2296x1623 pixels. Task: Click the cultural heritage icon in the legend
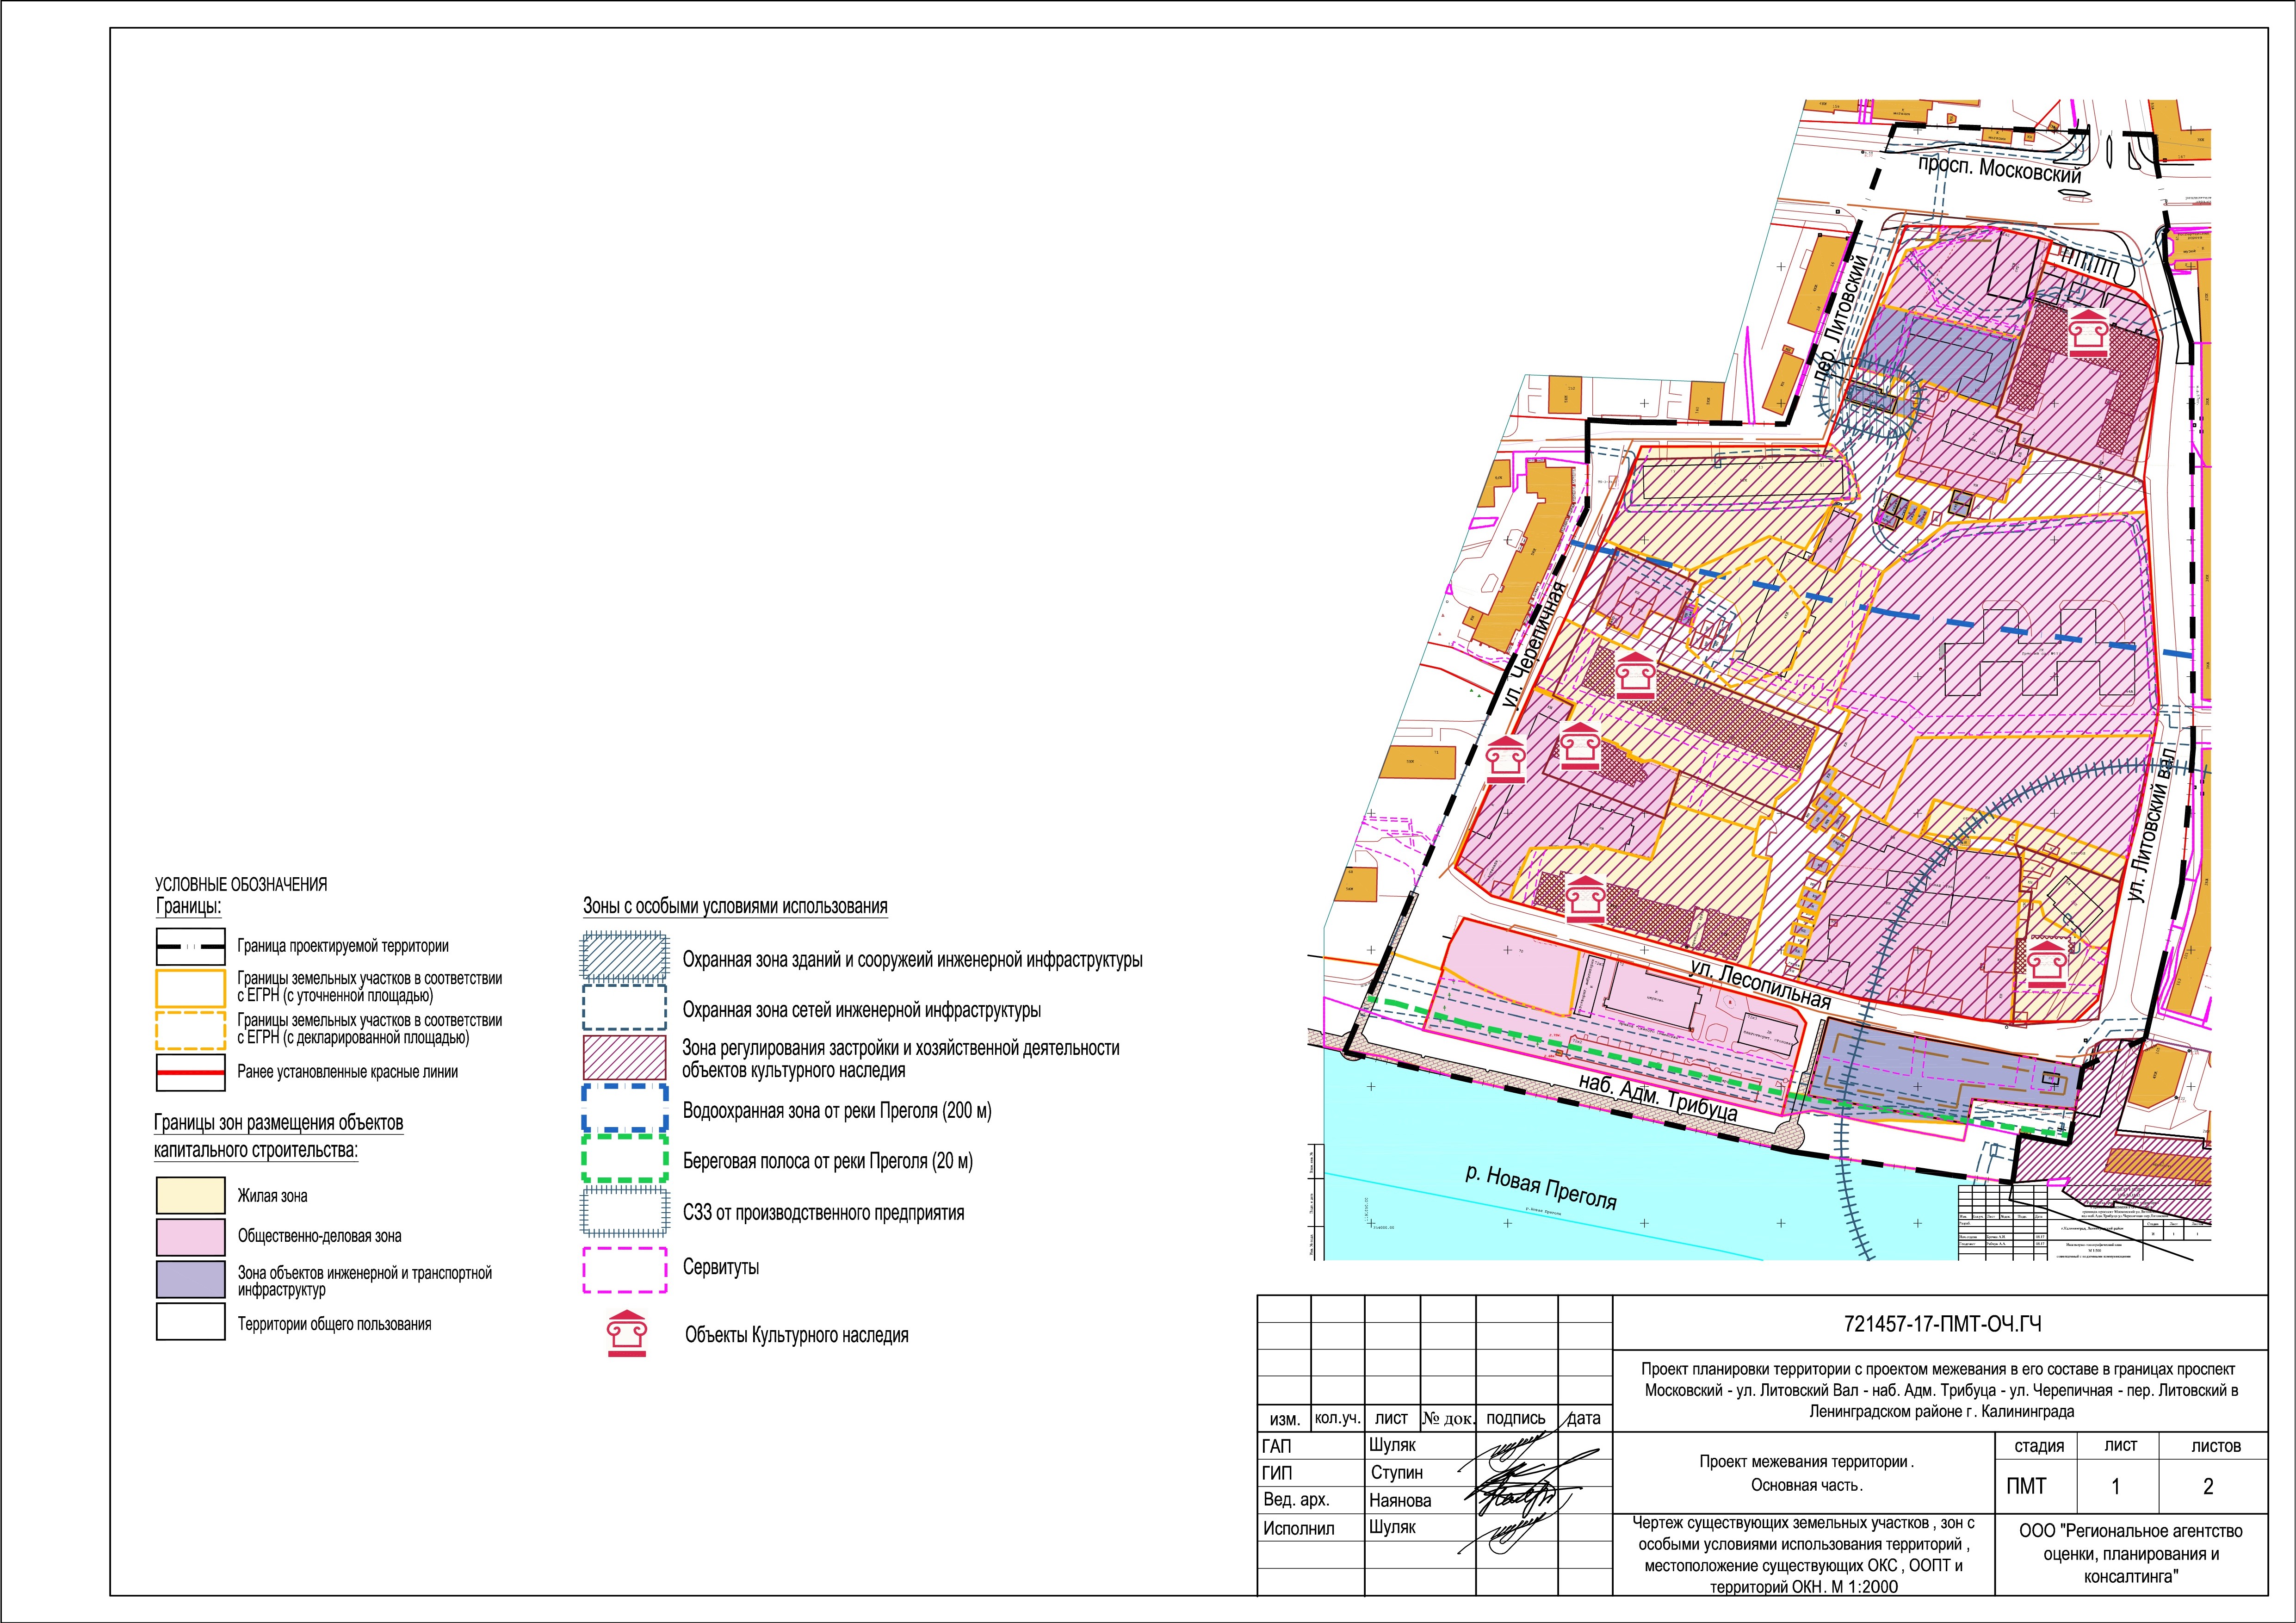click(627, 1333)
